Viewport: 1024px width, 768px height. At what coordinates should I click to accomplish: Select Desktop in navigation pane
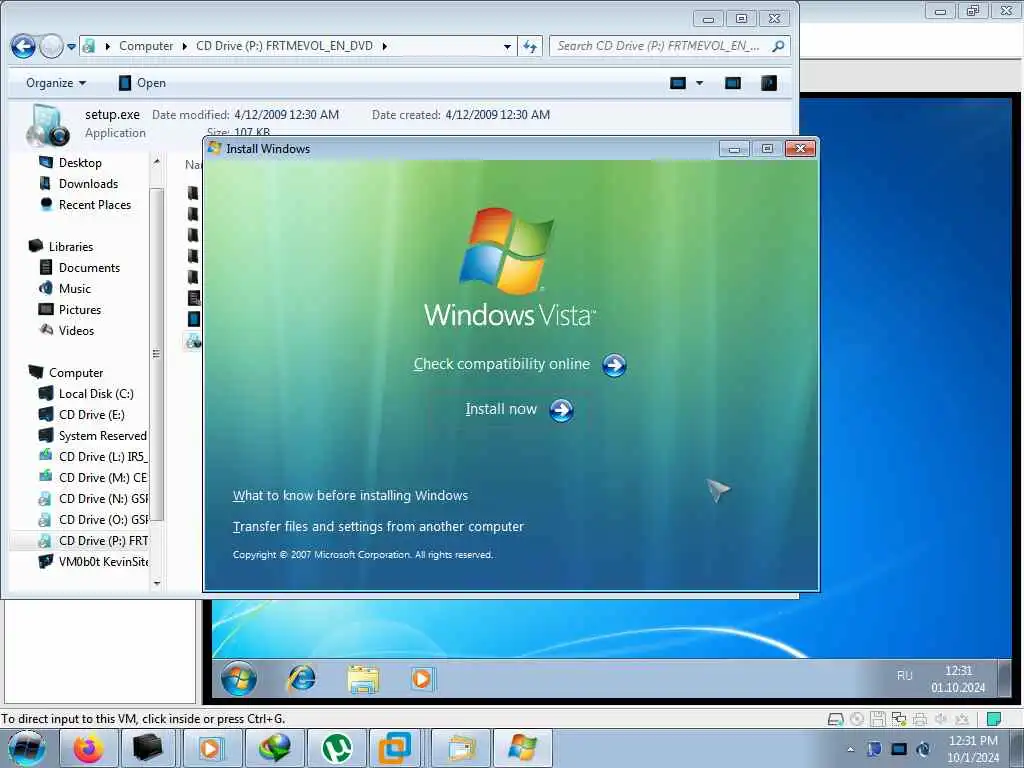[71, 163]
